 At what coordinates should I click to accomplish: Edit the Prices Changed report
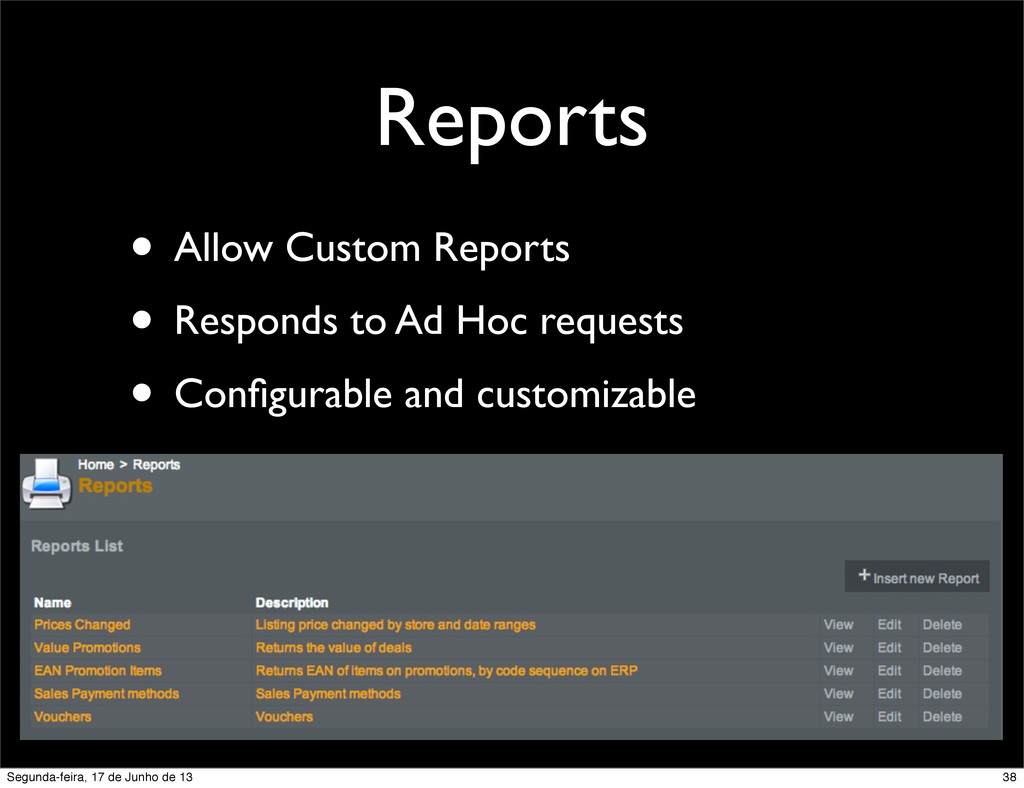889,625
